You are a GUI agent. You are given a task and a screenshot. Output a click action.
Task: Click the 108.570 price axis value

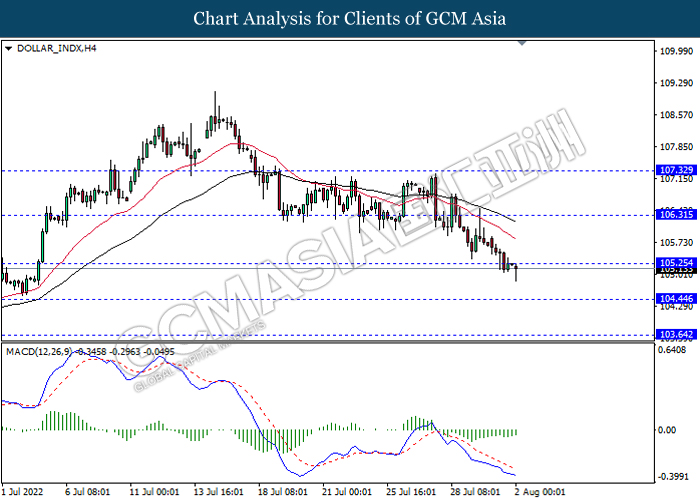coord(676,115)
